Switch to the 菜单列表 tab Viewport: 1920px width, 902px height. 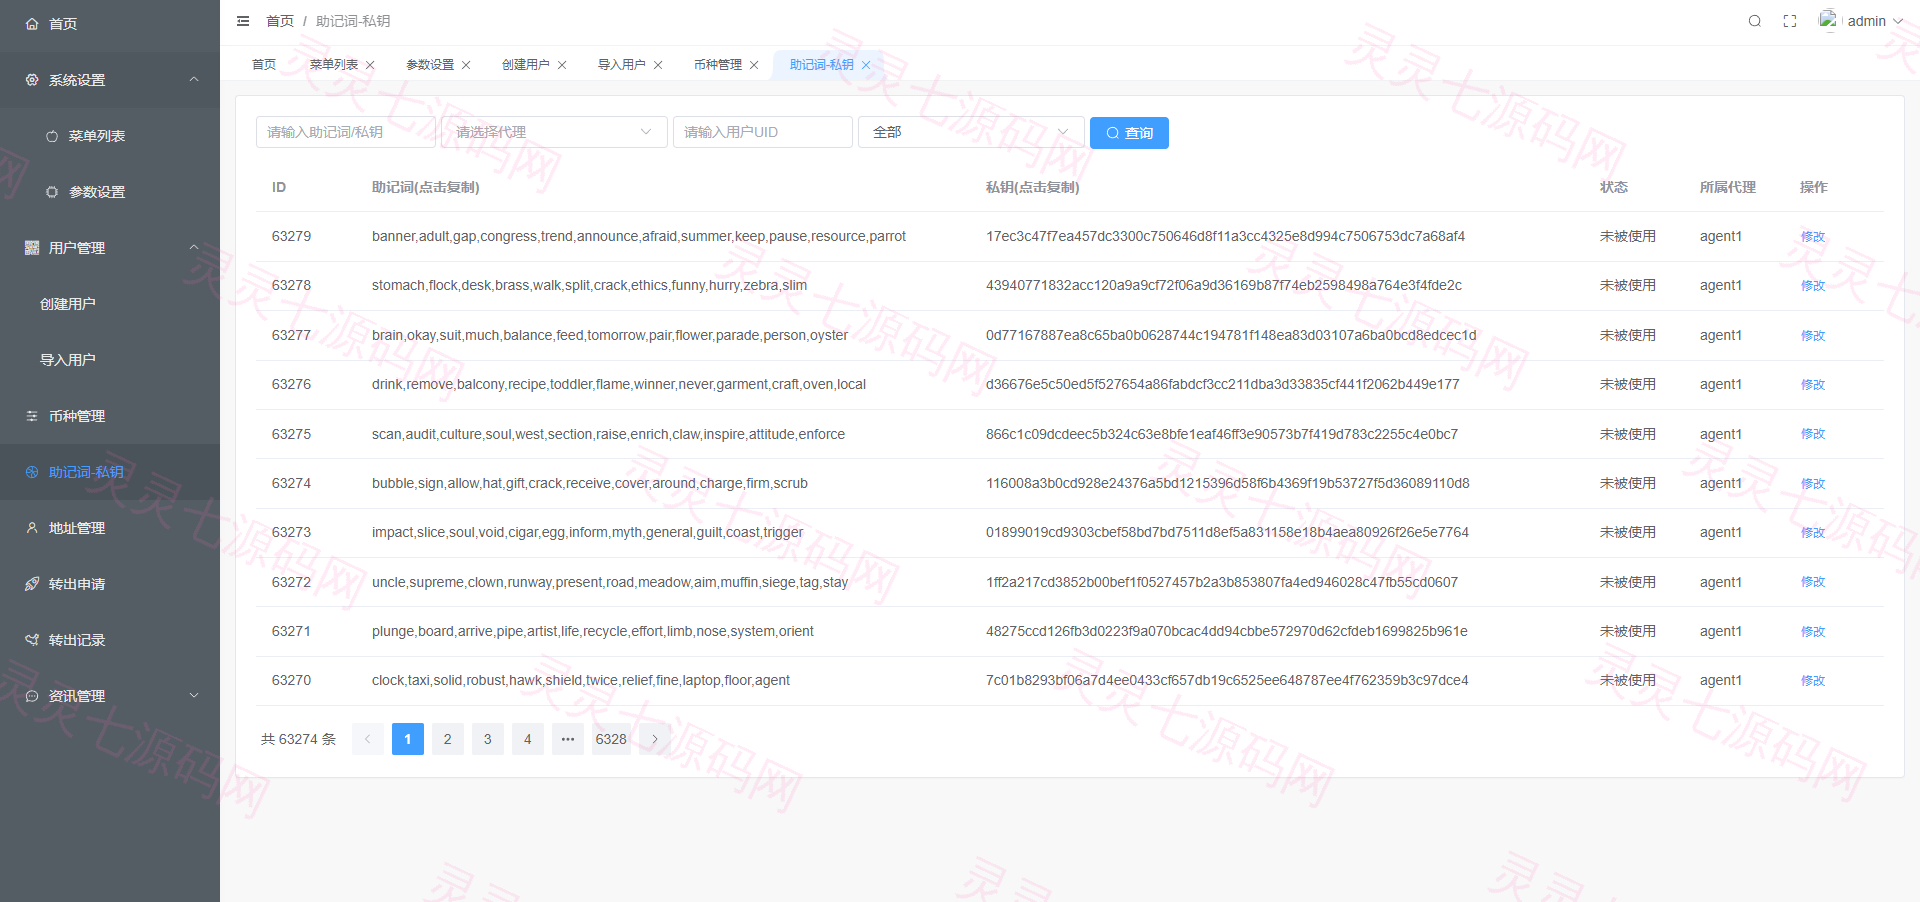coord(333,65)
